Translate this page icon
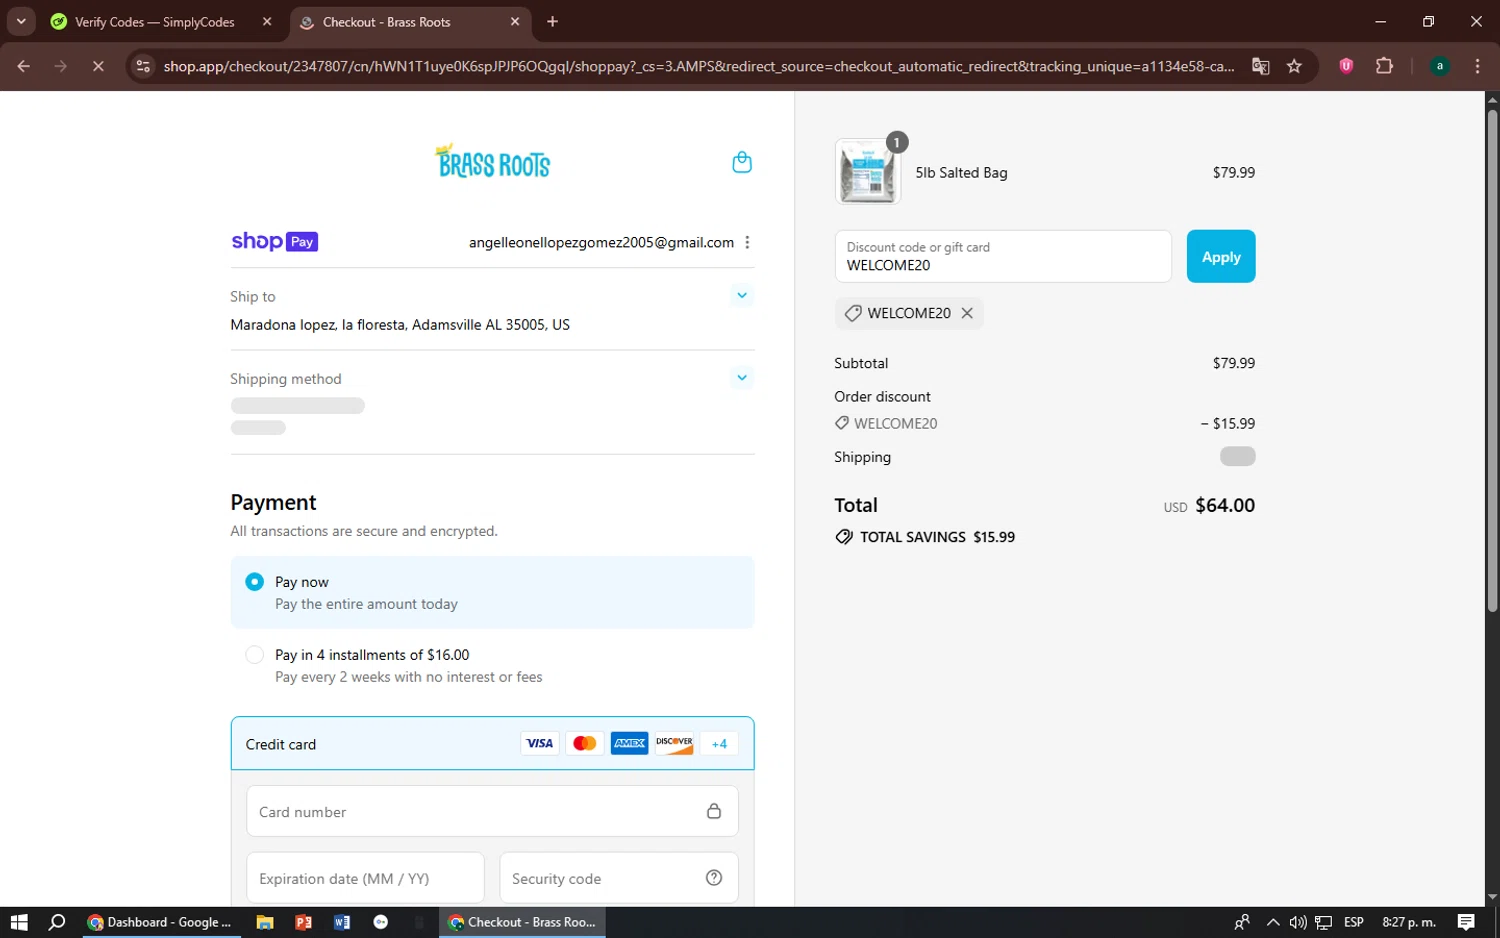The image size is (1500, 938). click(x=1260, y=66)
